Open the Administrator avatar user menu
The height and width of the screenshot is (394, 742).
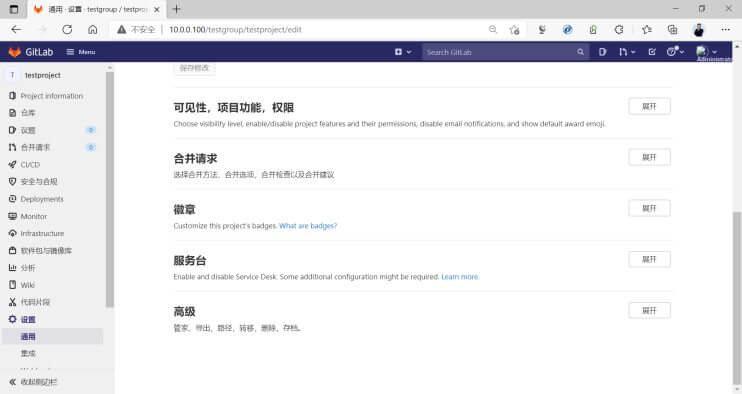pyautogui.click(x=707, y=52)
